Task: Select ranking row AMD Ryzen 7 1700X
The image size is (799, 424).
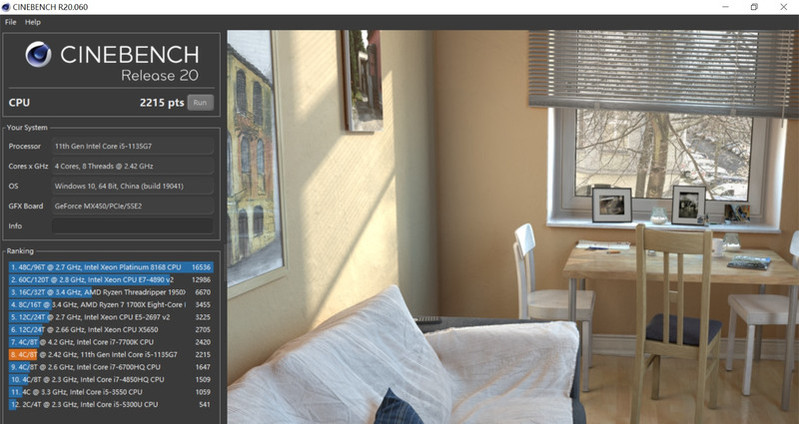Action: click(111, 305)
